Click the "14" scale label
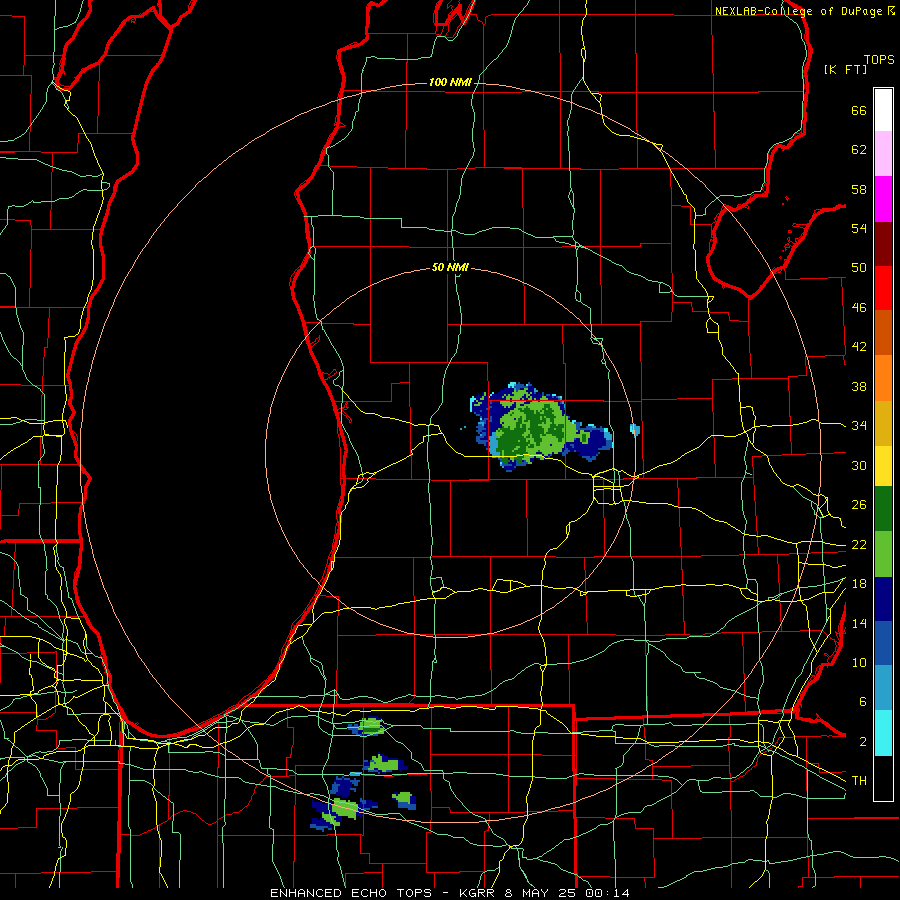The width and height of the screenshot is (900, 900). (x=859, y=623)
